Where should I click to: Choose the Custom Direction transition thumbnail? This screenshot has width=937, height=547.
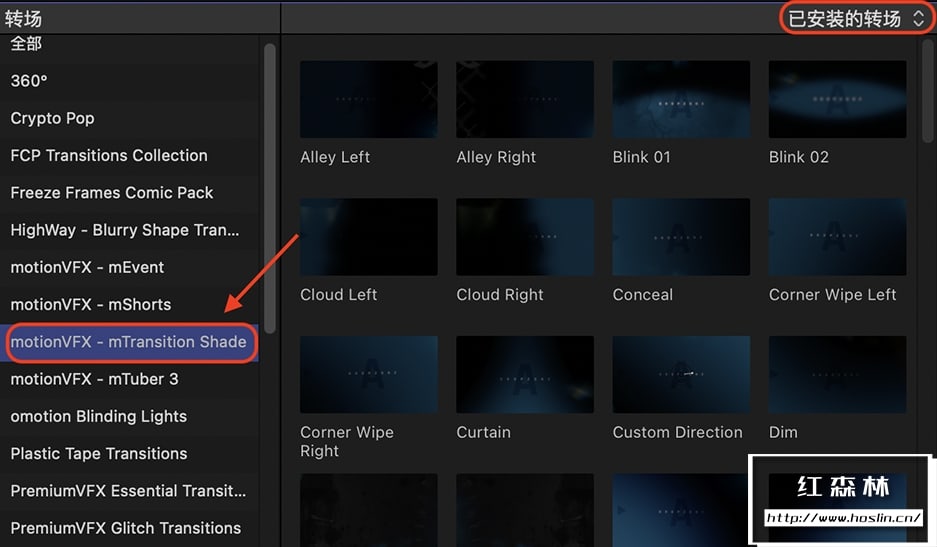681,374
